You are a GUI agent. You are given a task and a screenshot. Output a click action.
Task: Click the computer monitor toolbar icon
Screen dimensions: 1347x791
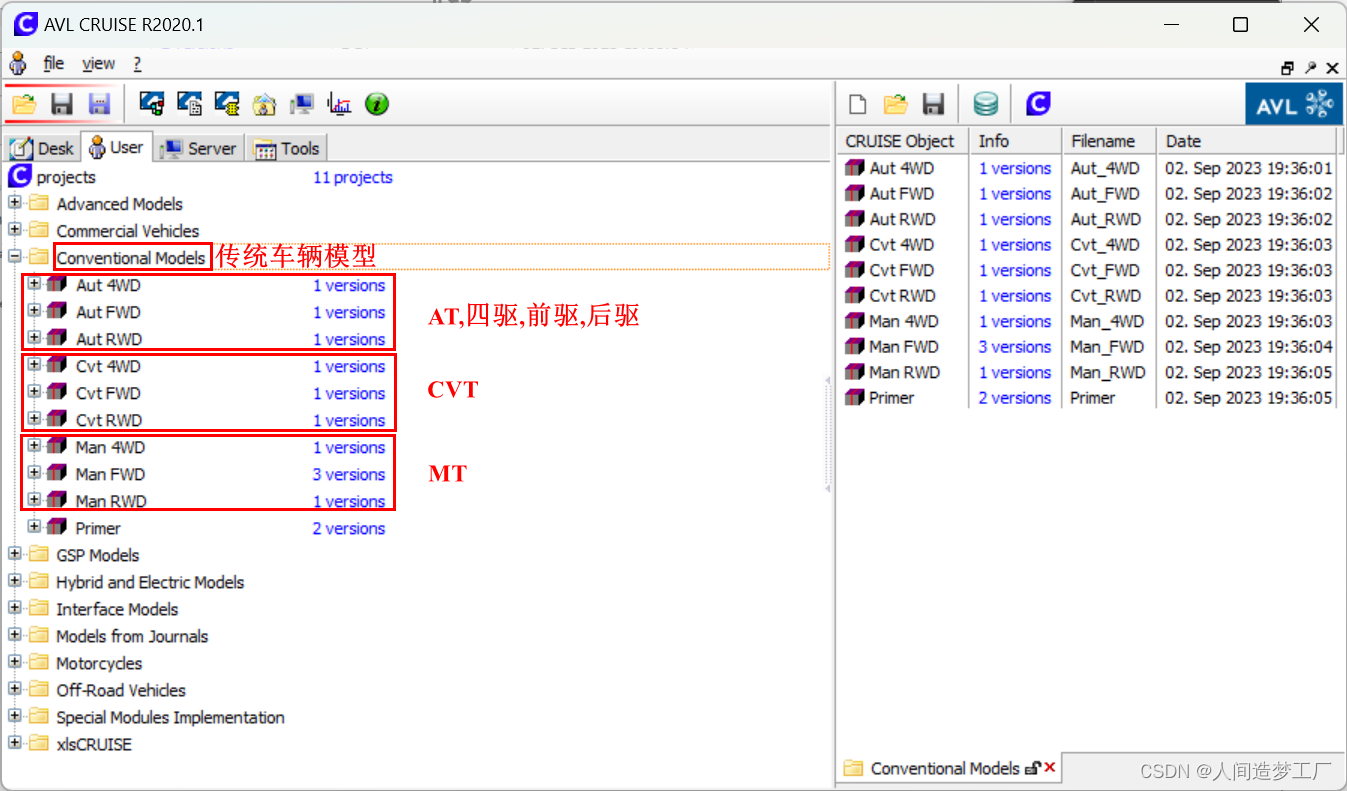[301, 103]
